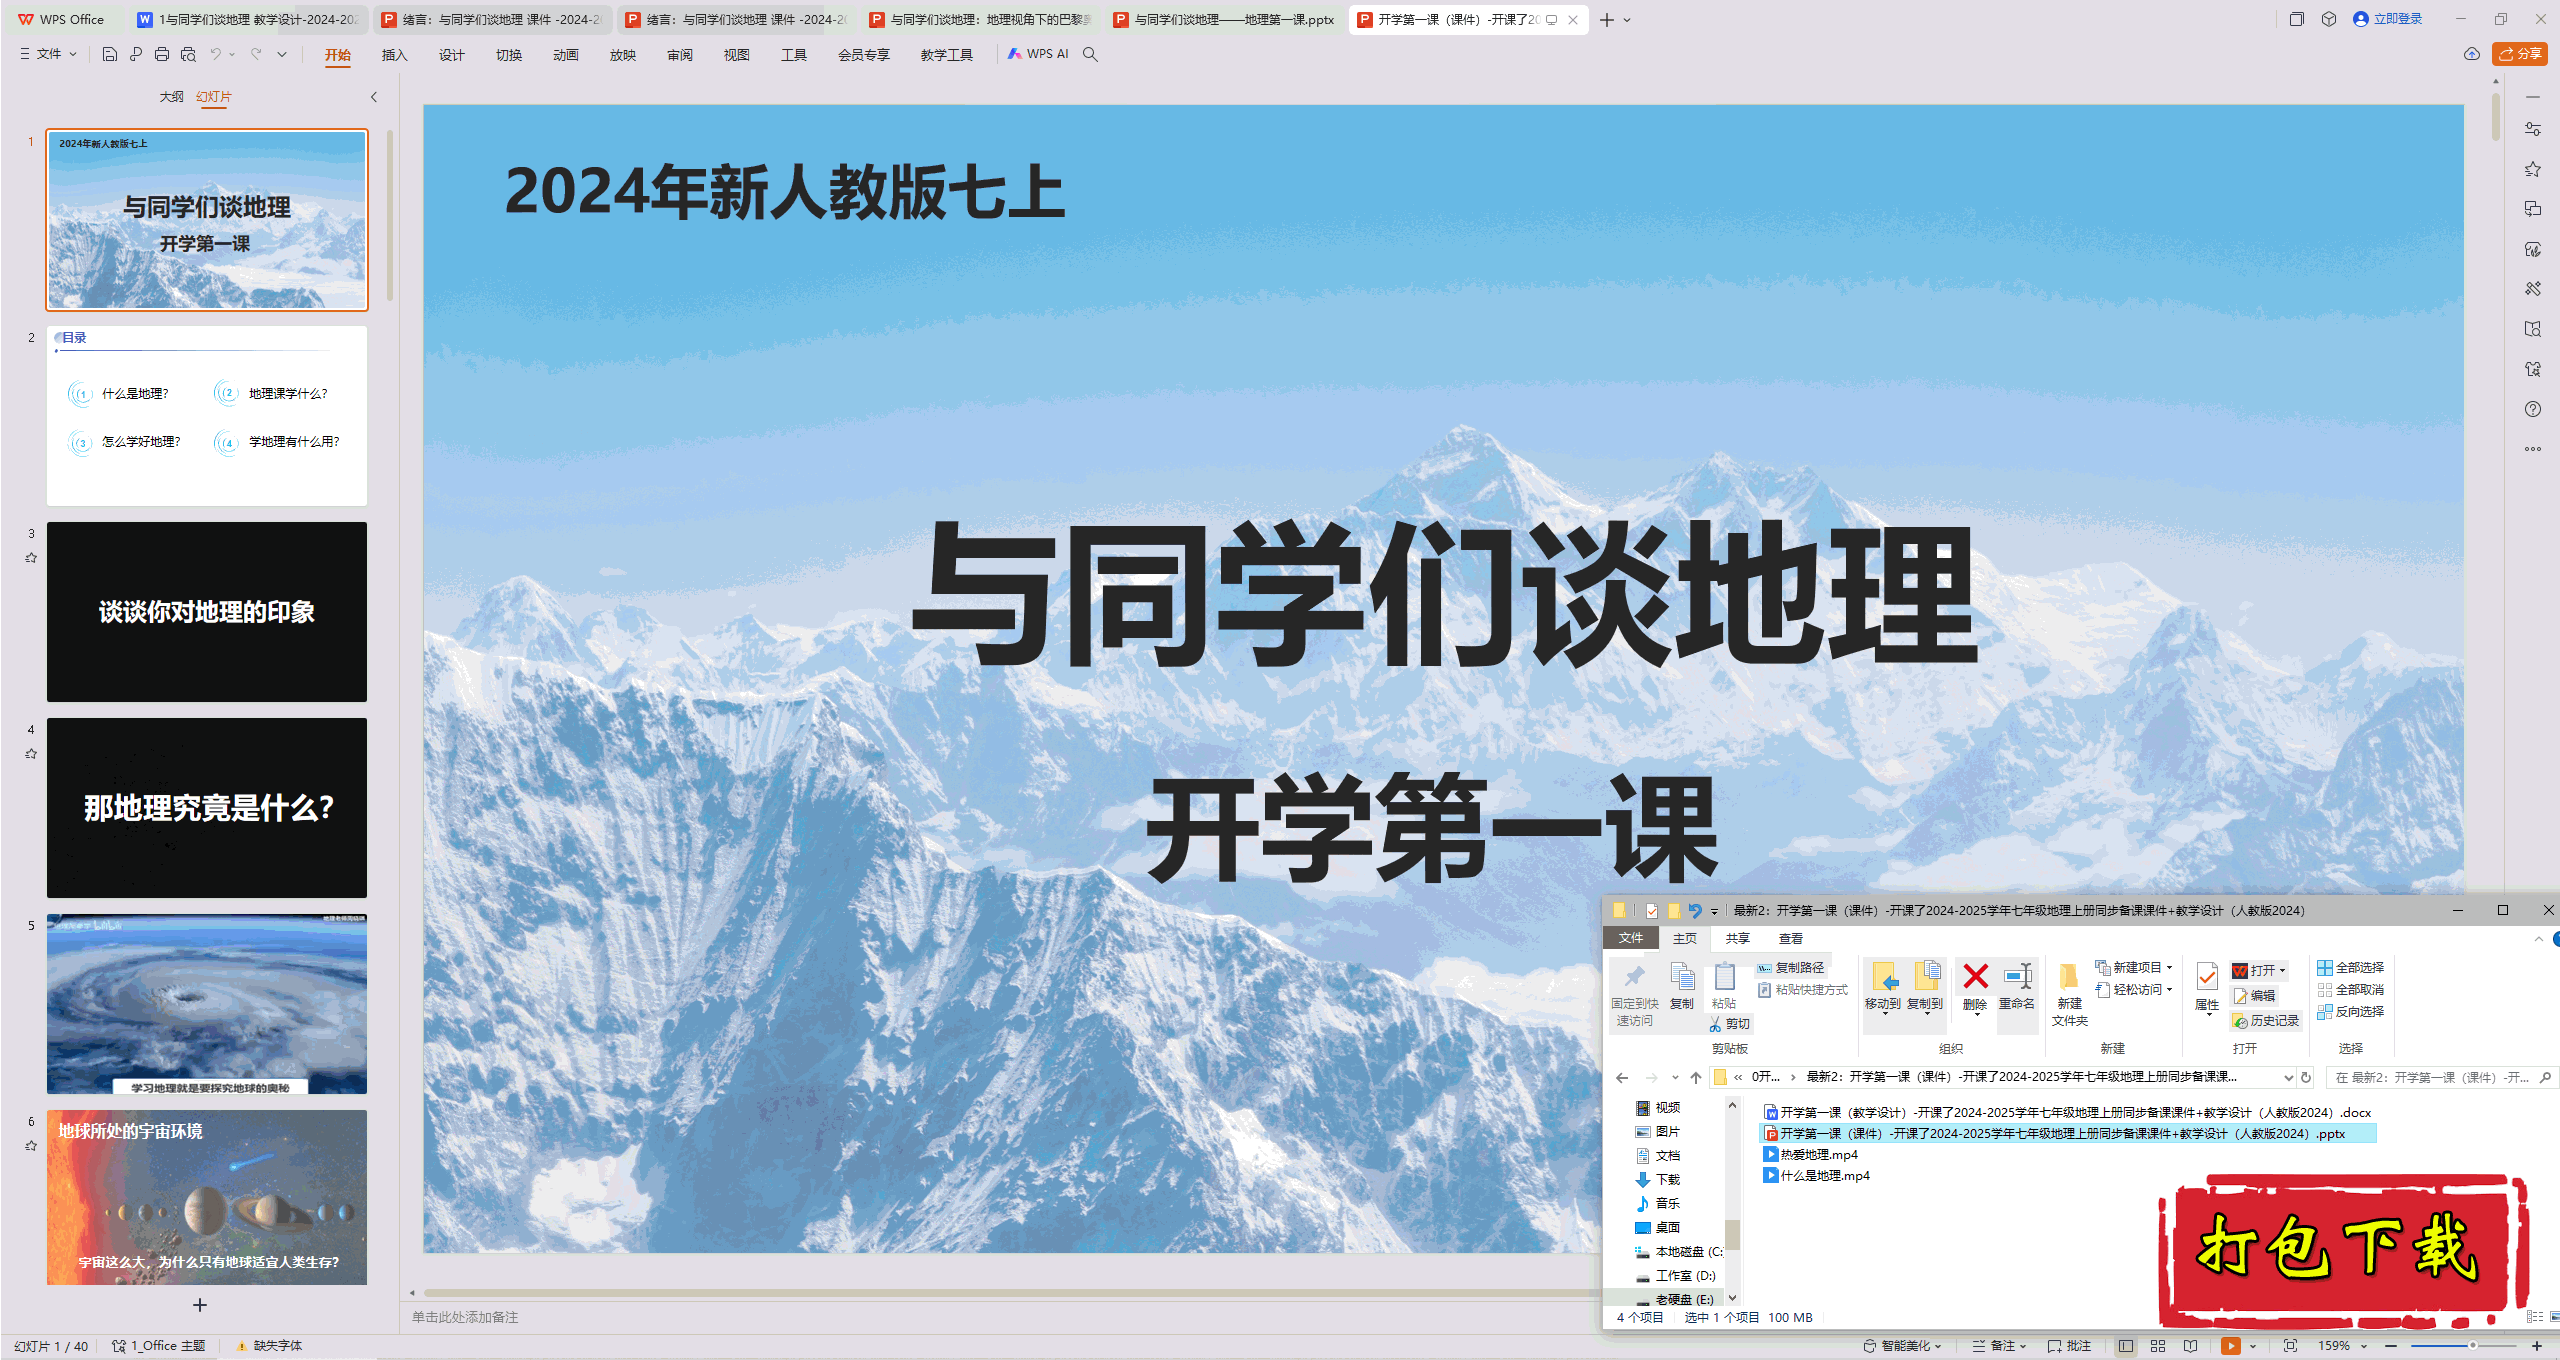The image size is (2560, 1360).
Task: Click the missing fonts (缺失字体) warning
Action: coord(269,1346)
